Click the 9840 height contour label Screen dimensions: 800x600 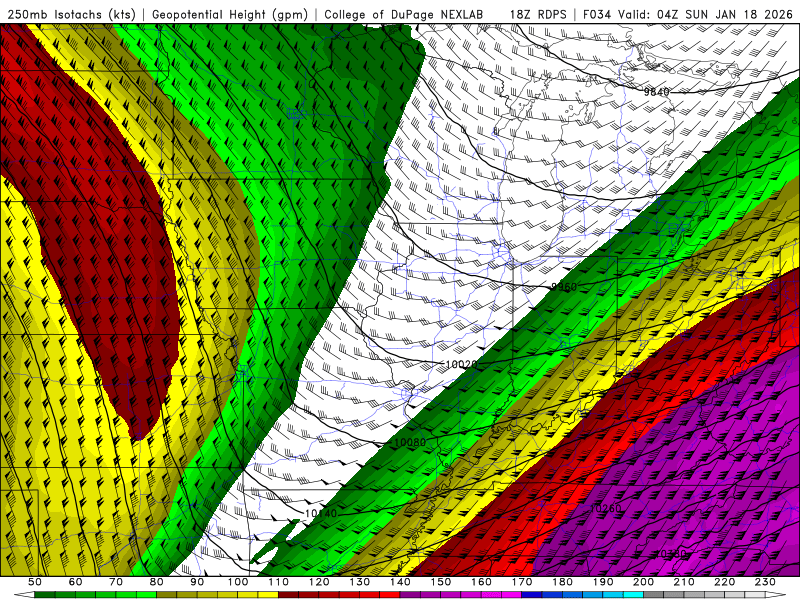coord(656,92)
